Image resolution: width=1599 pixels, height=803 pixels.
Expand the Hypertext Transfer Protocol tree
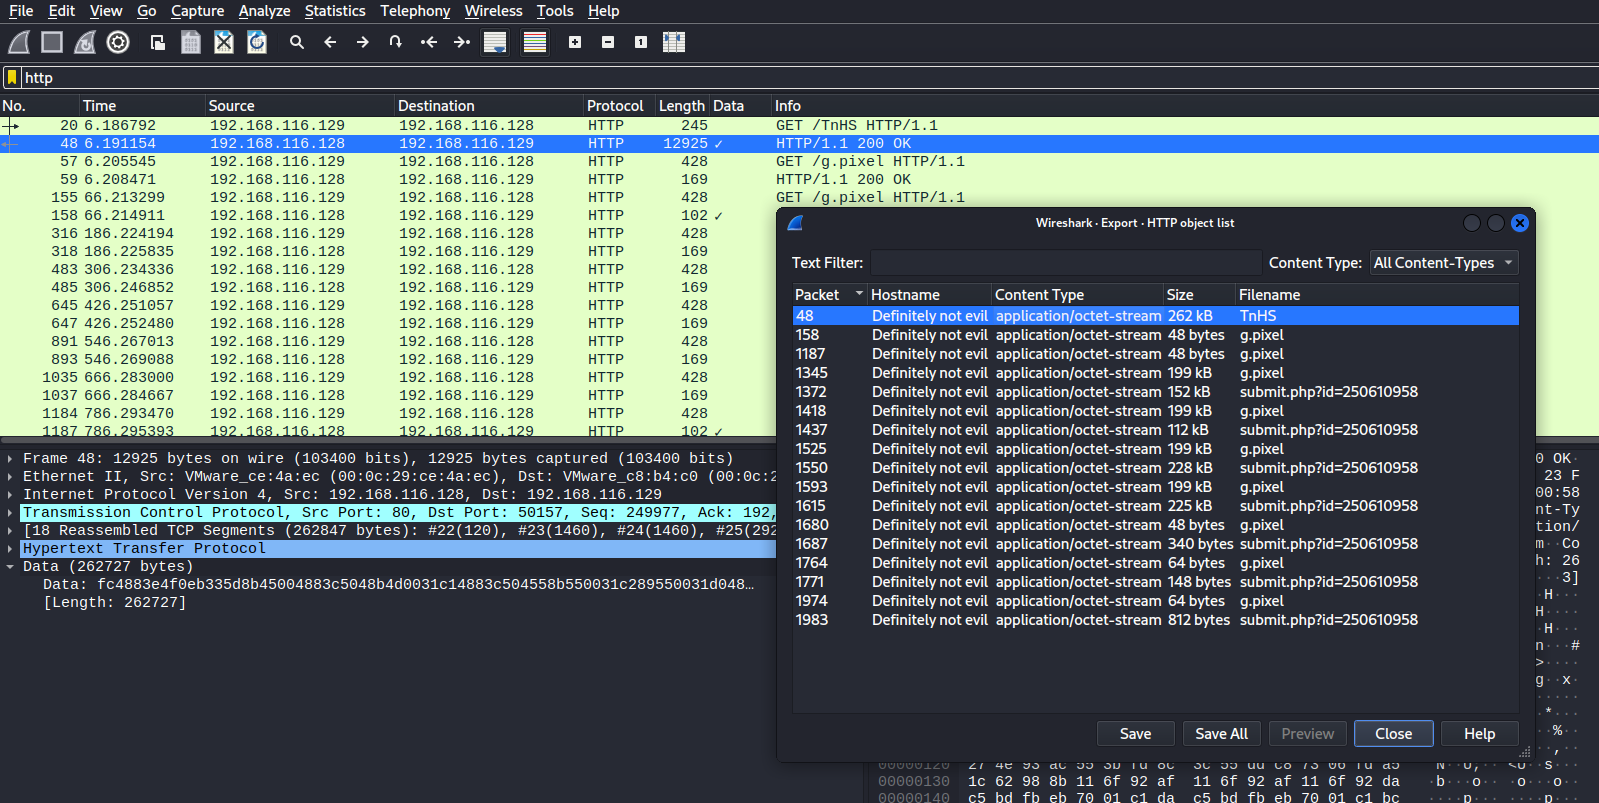click(x=10, y=549)
